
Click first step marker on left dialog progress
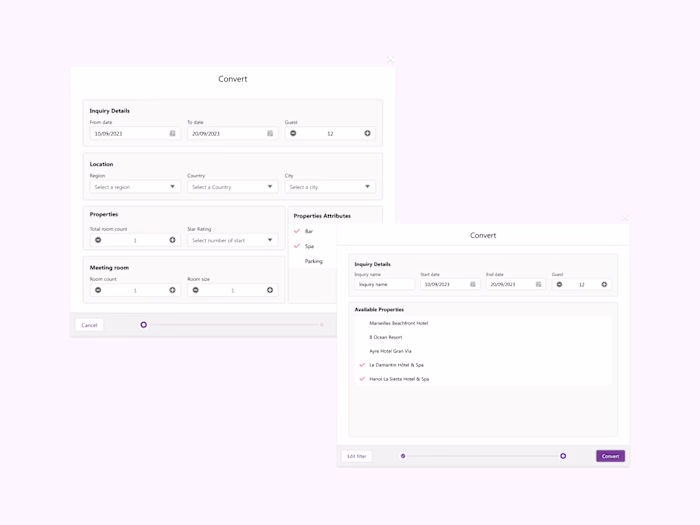click(x=144, y=325)
